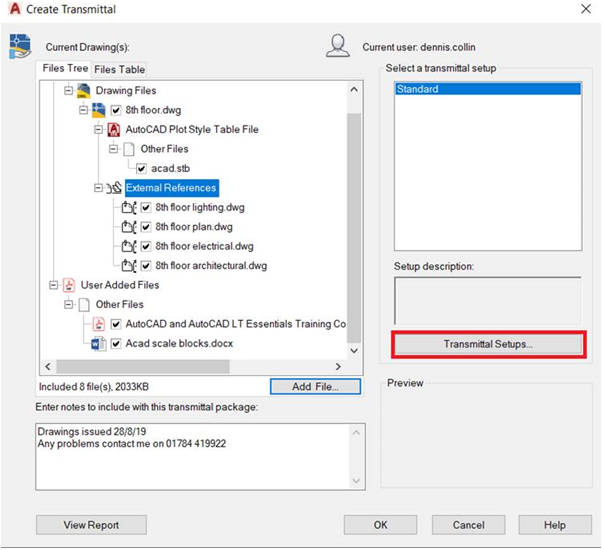Select the External References tree label
The width and height of the screenshot is (603, 550).
point(172,188)
